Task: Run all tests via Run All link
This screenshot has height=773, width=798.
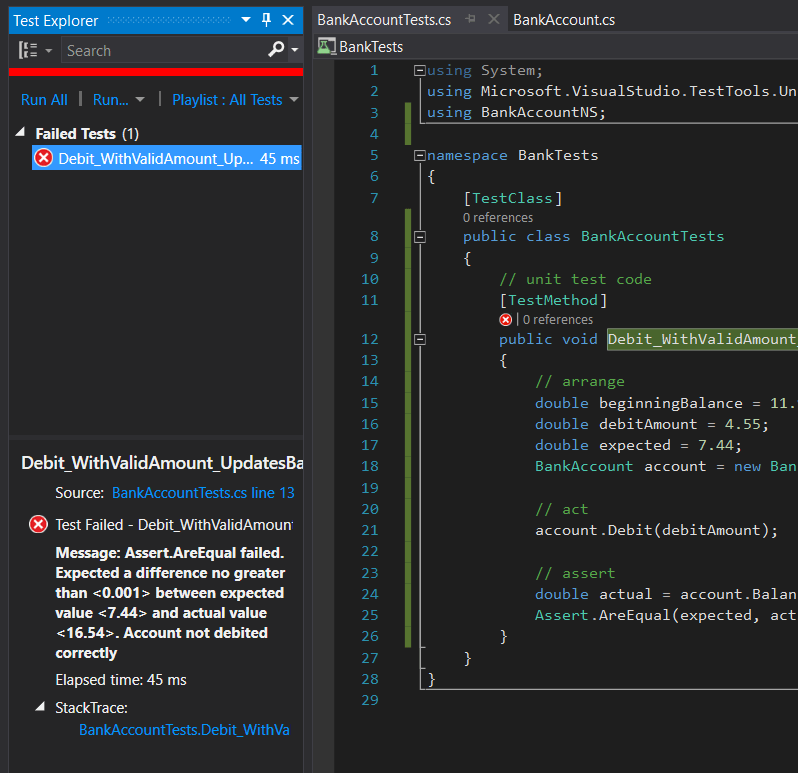Action: coord(44,100)
